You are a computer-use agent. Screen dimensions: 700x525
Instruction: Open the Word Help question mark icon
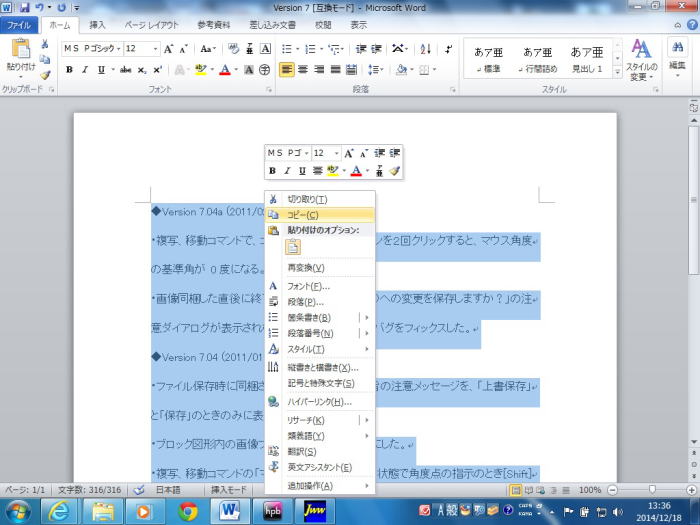tap(692, 25)
